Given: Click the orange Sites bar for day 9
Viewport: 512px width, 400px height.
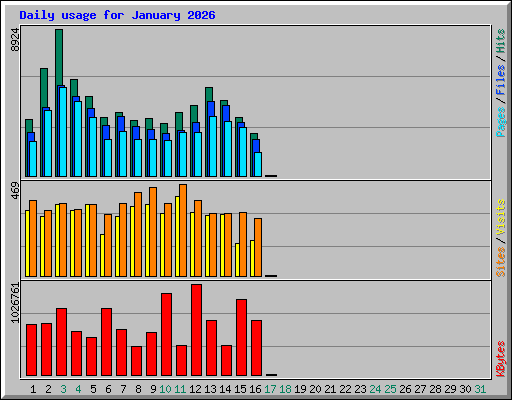Looking at the screenshot, I should point(153,232).
